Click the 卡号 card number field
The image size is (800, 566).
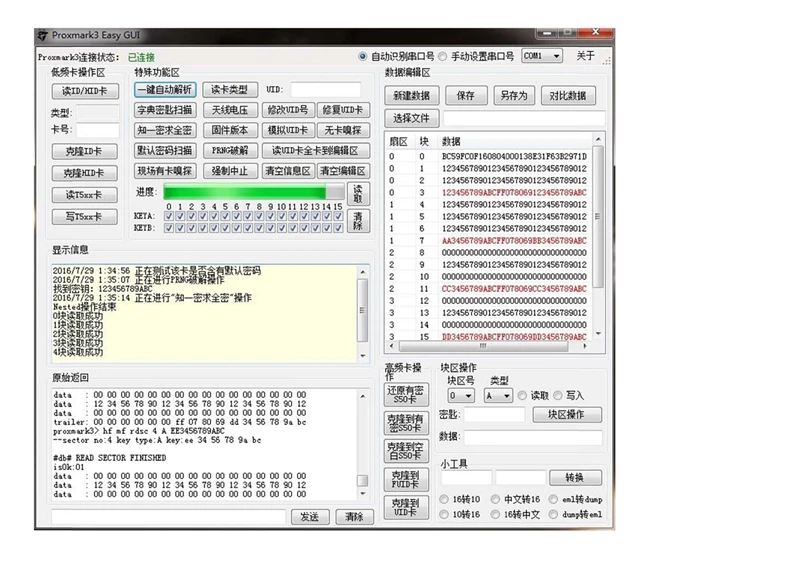[98, 130]
